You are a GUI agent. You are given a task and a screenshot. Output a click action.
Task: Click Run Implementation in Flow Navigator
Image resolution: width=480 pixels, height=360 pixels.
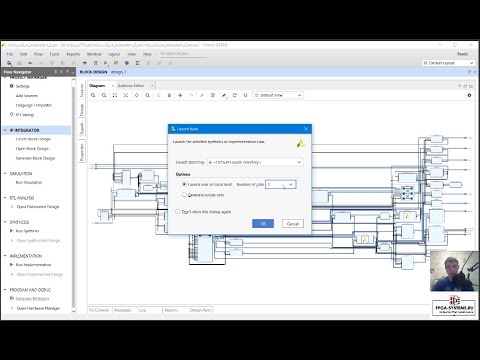[34, 265]
